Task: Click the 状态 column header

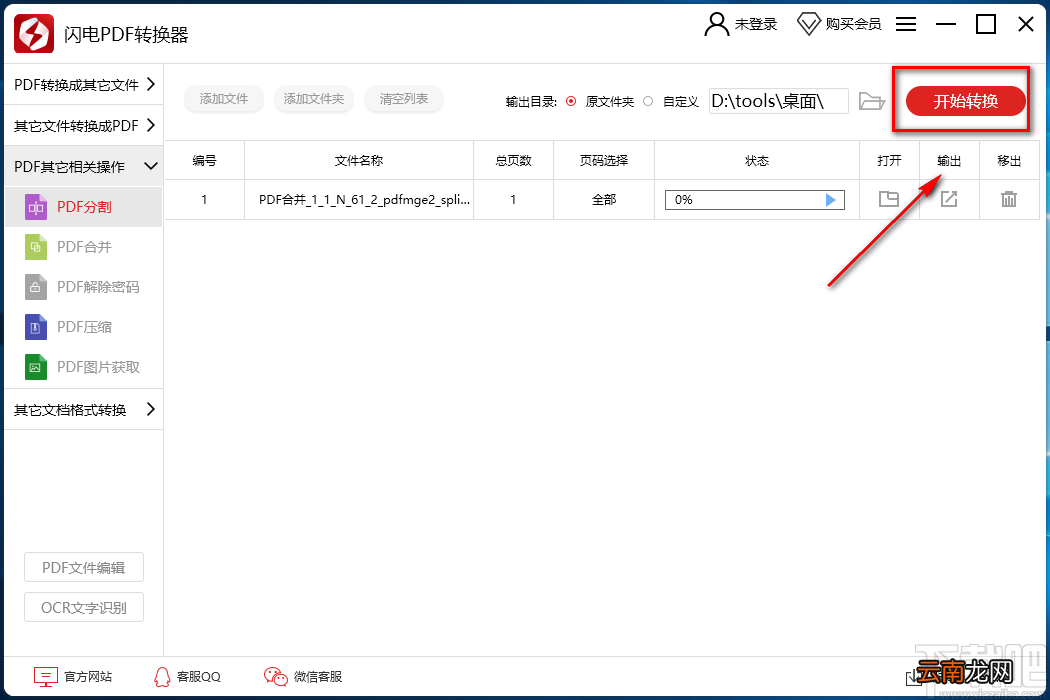Action: [x=757, y=161]
